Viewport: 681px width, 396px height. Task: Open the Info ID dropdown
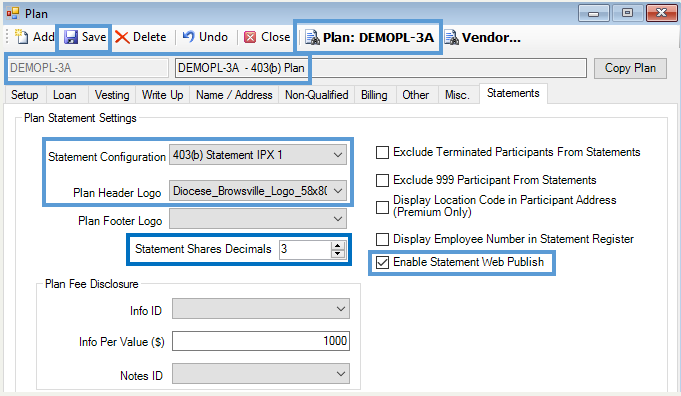[x=261, y=309]
